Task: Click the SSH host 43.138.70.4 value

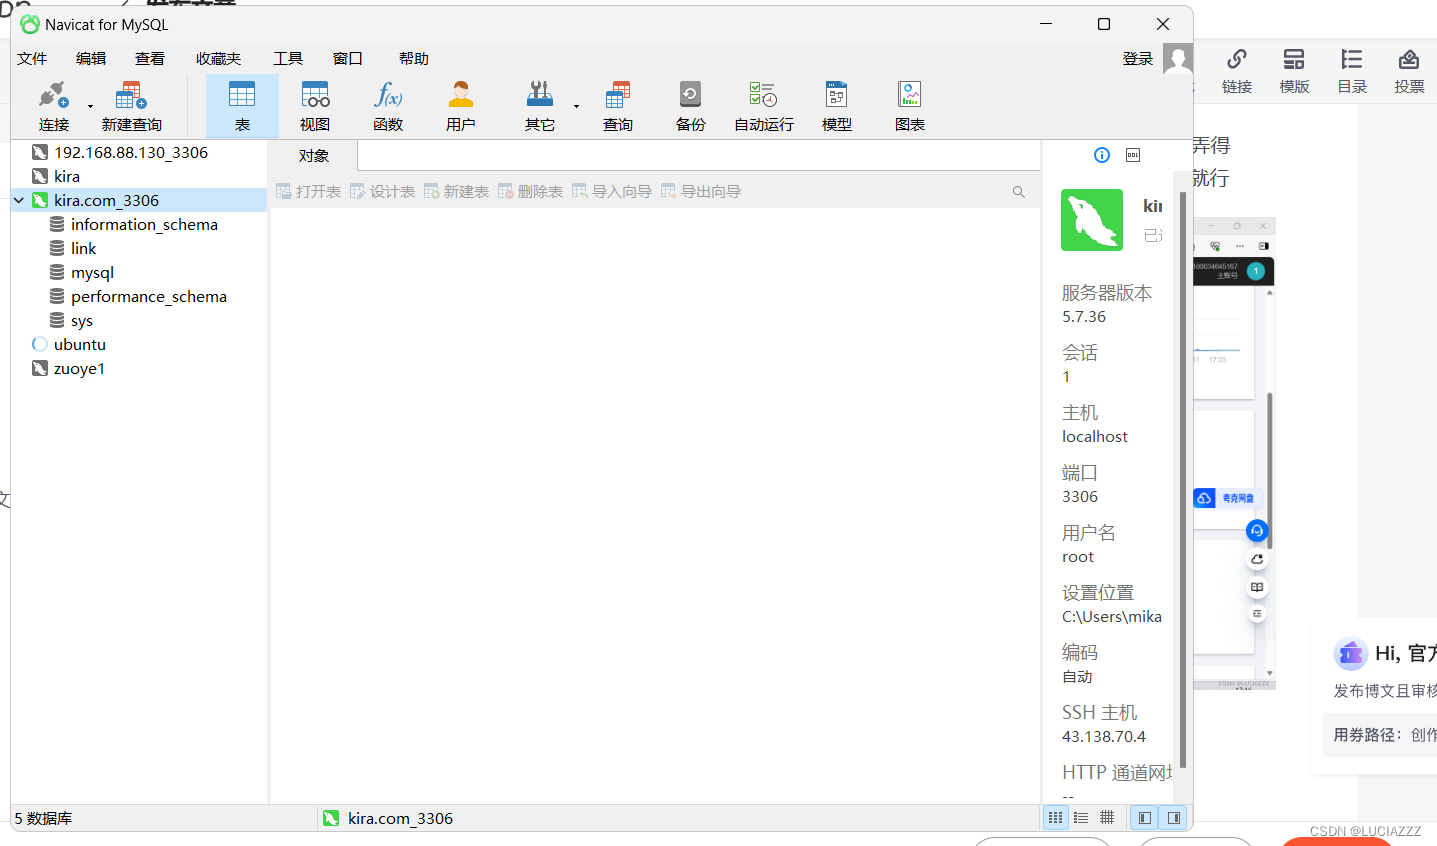Action: click(x=1104, y=737)
